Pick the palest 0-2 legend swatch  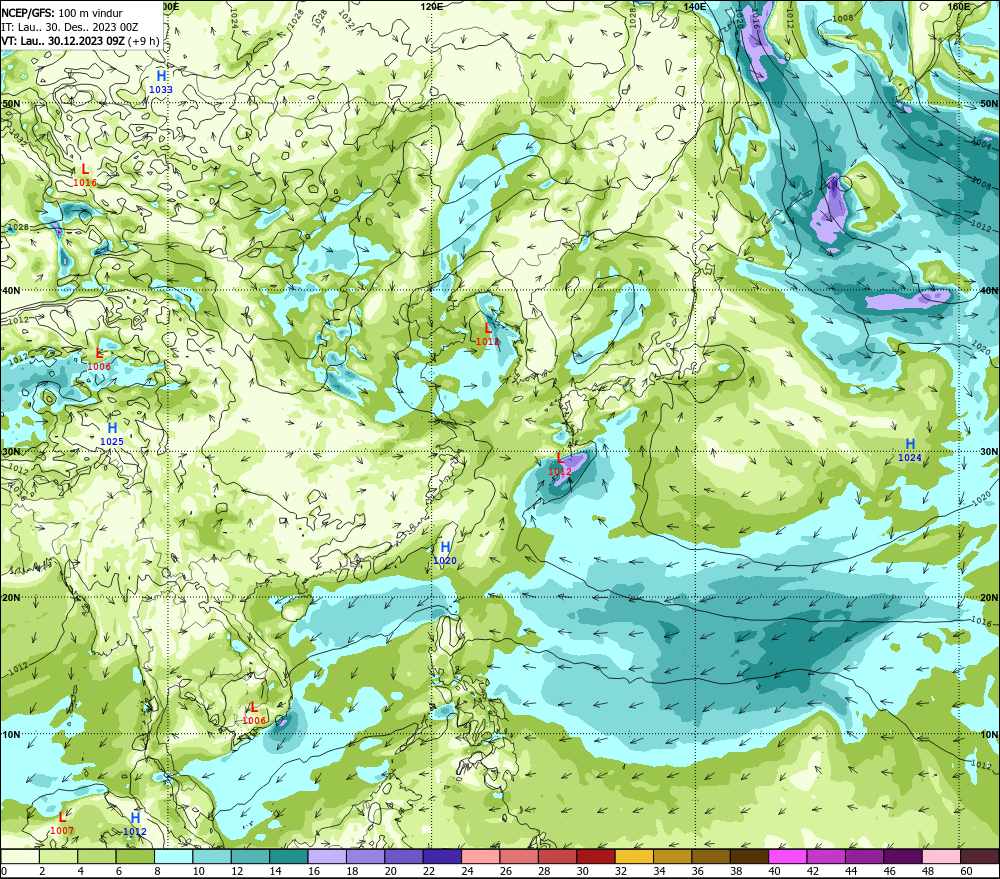click(20, 856)
